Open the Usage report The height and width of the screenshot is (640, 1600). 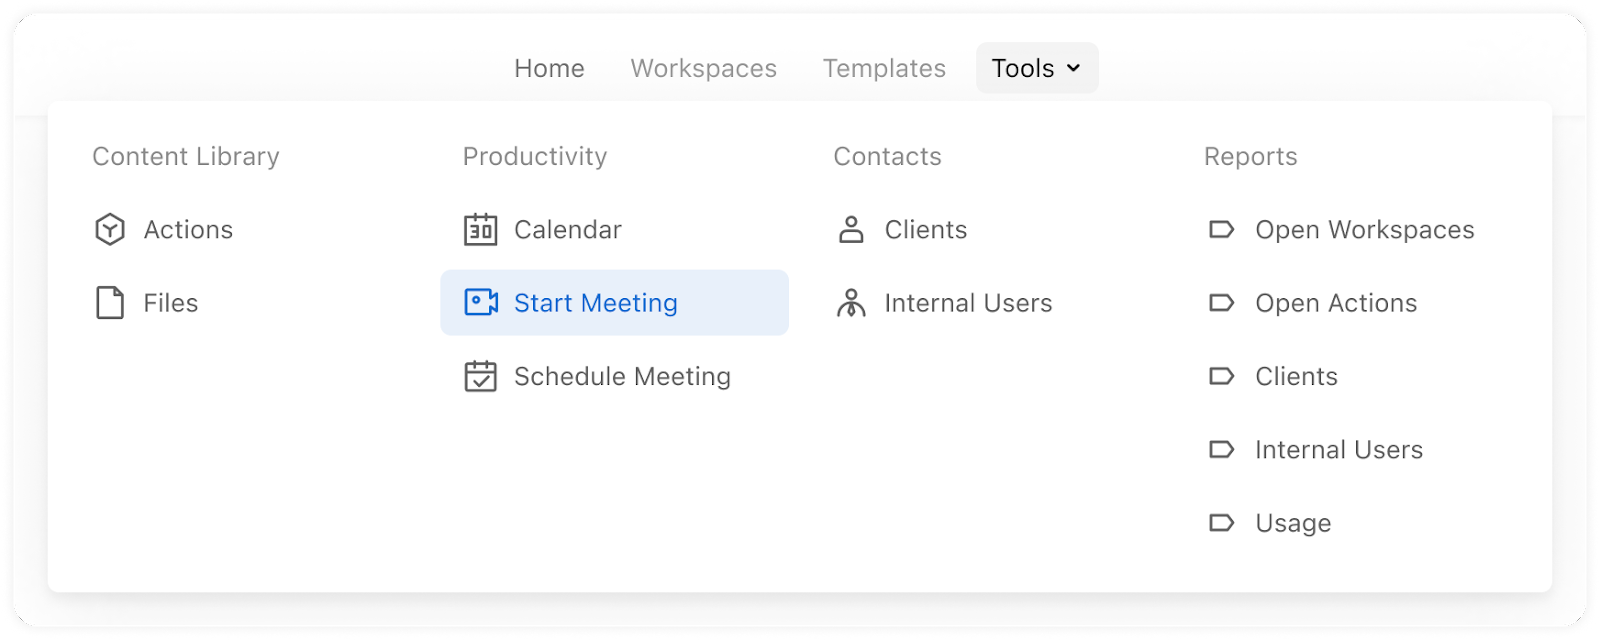click(1292, 522)
